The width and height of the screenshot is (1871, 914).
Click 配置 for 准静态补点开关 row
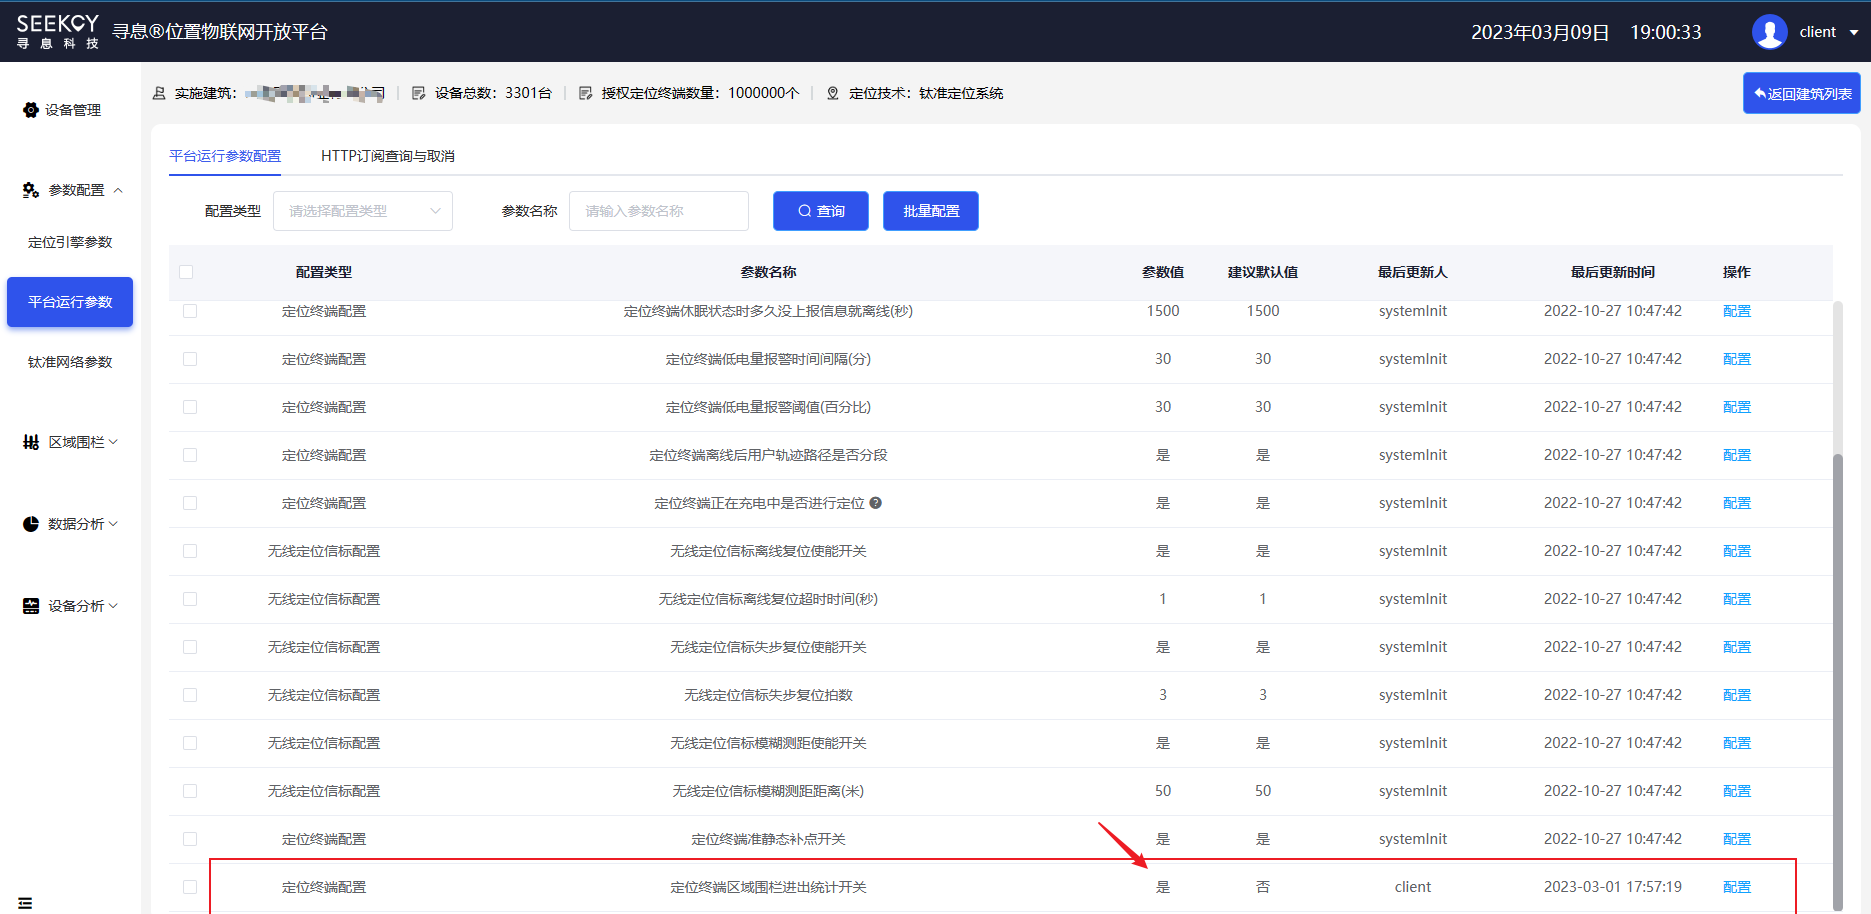(1737, 839)
